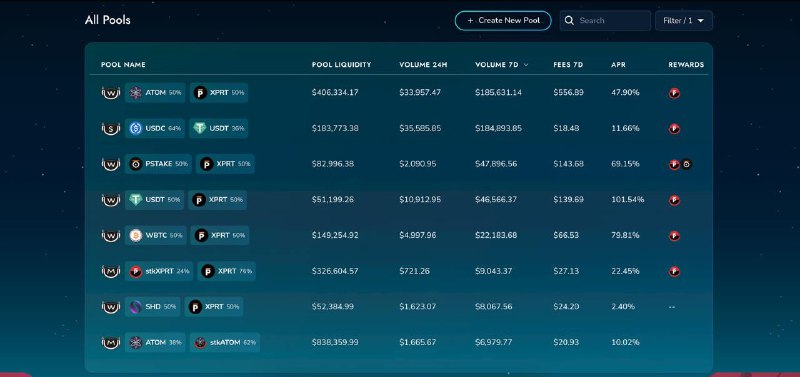Viewport: 800px width, 377px height.
Task: Click the stkXPRT token icon
Action: [136, 271]
